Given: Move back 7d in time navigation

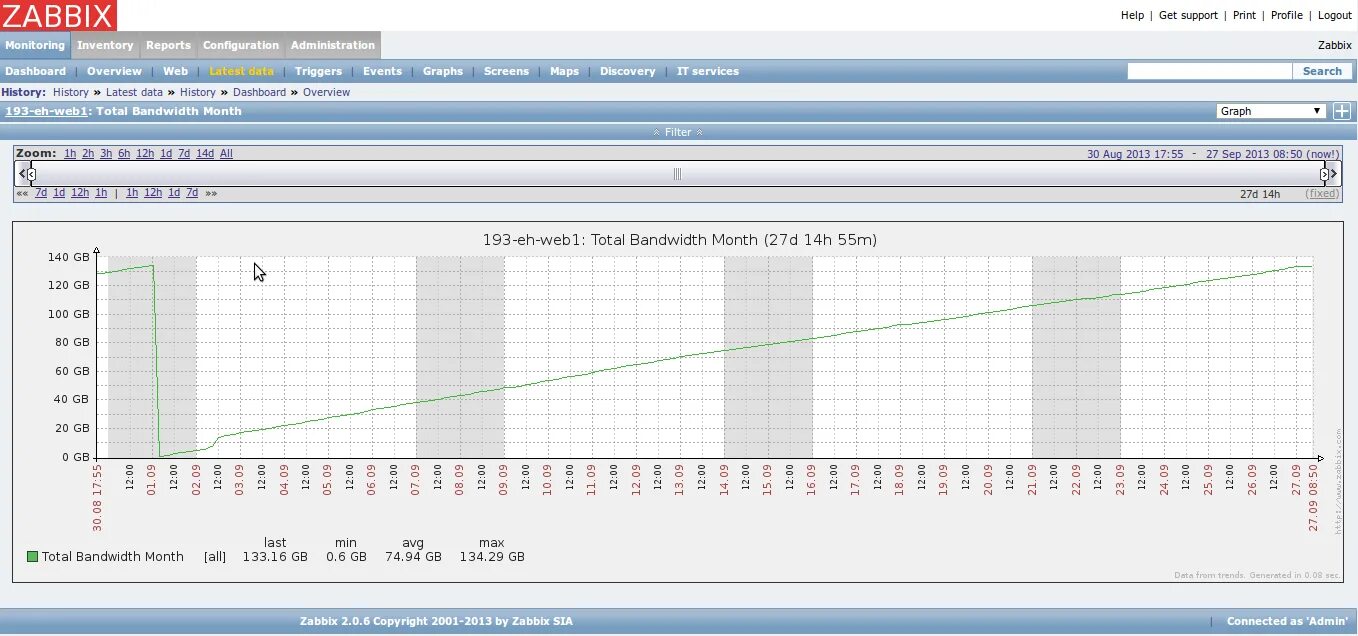Looking at the screenshot, I should click(x=41, y=193).
